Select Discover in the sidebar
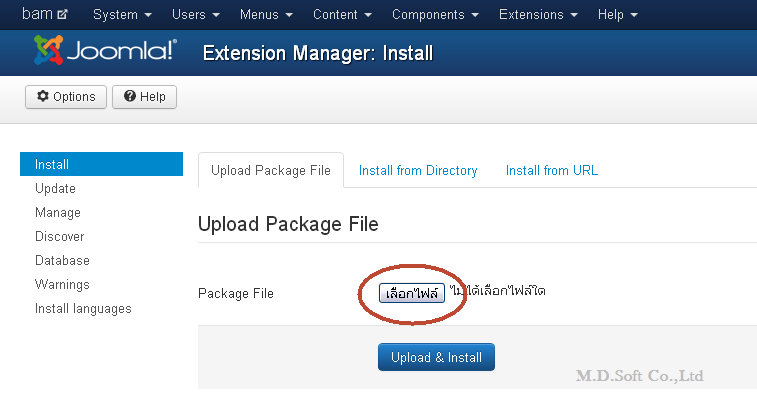 [59, 237]
